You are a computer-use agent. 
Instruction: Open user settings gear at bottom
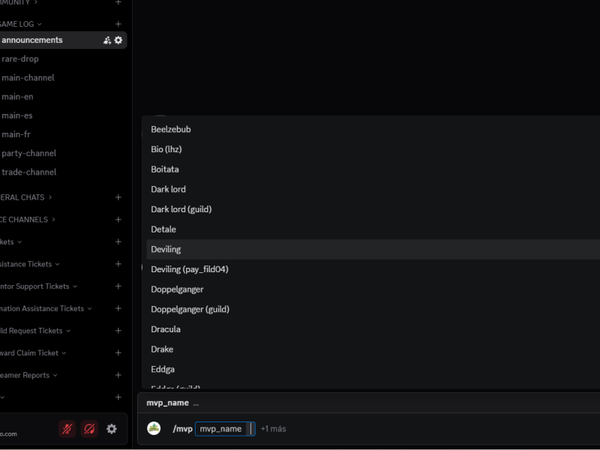(x=111, y=429)
